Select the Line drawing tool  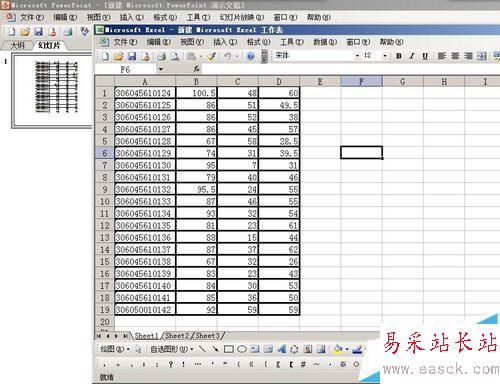(x=202, y=349)
